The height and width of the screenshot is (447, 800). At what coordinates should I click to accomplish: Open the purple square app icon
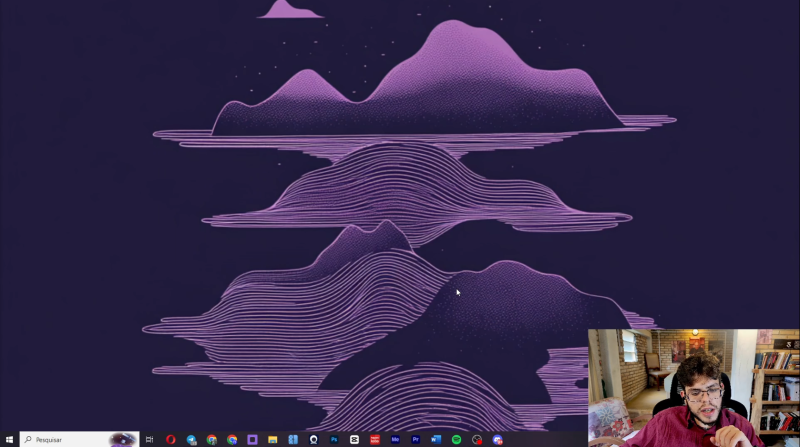point(252,439)
